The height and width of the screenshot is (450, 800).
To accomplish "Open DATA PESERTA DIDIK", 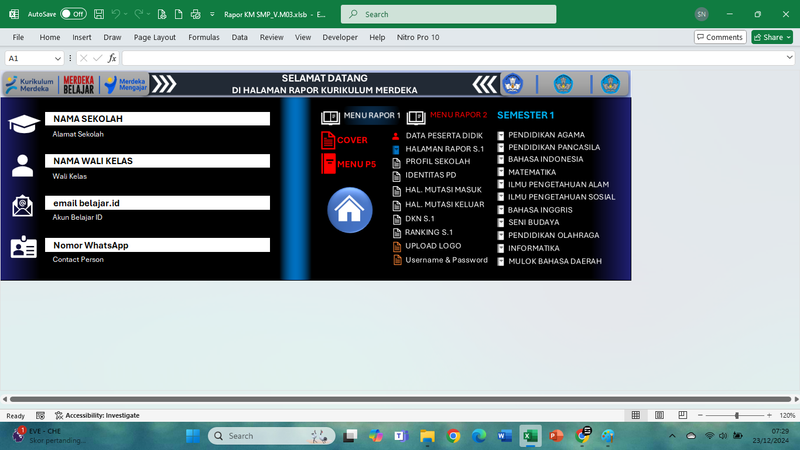I will point(444,136).
